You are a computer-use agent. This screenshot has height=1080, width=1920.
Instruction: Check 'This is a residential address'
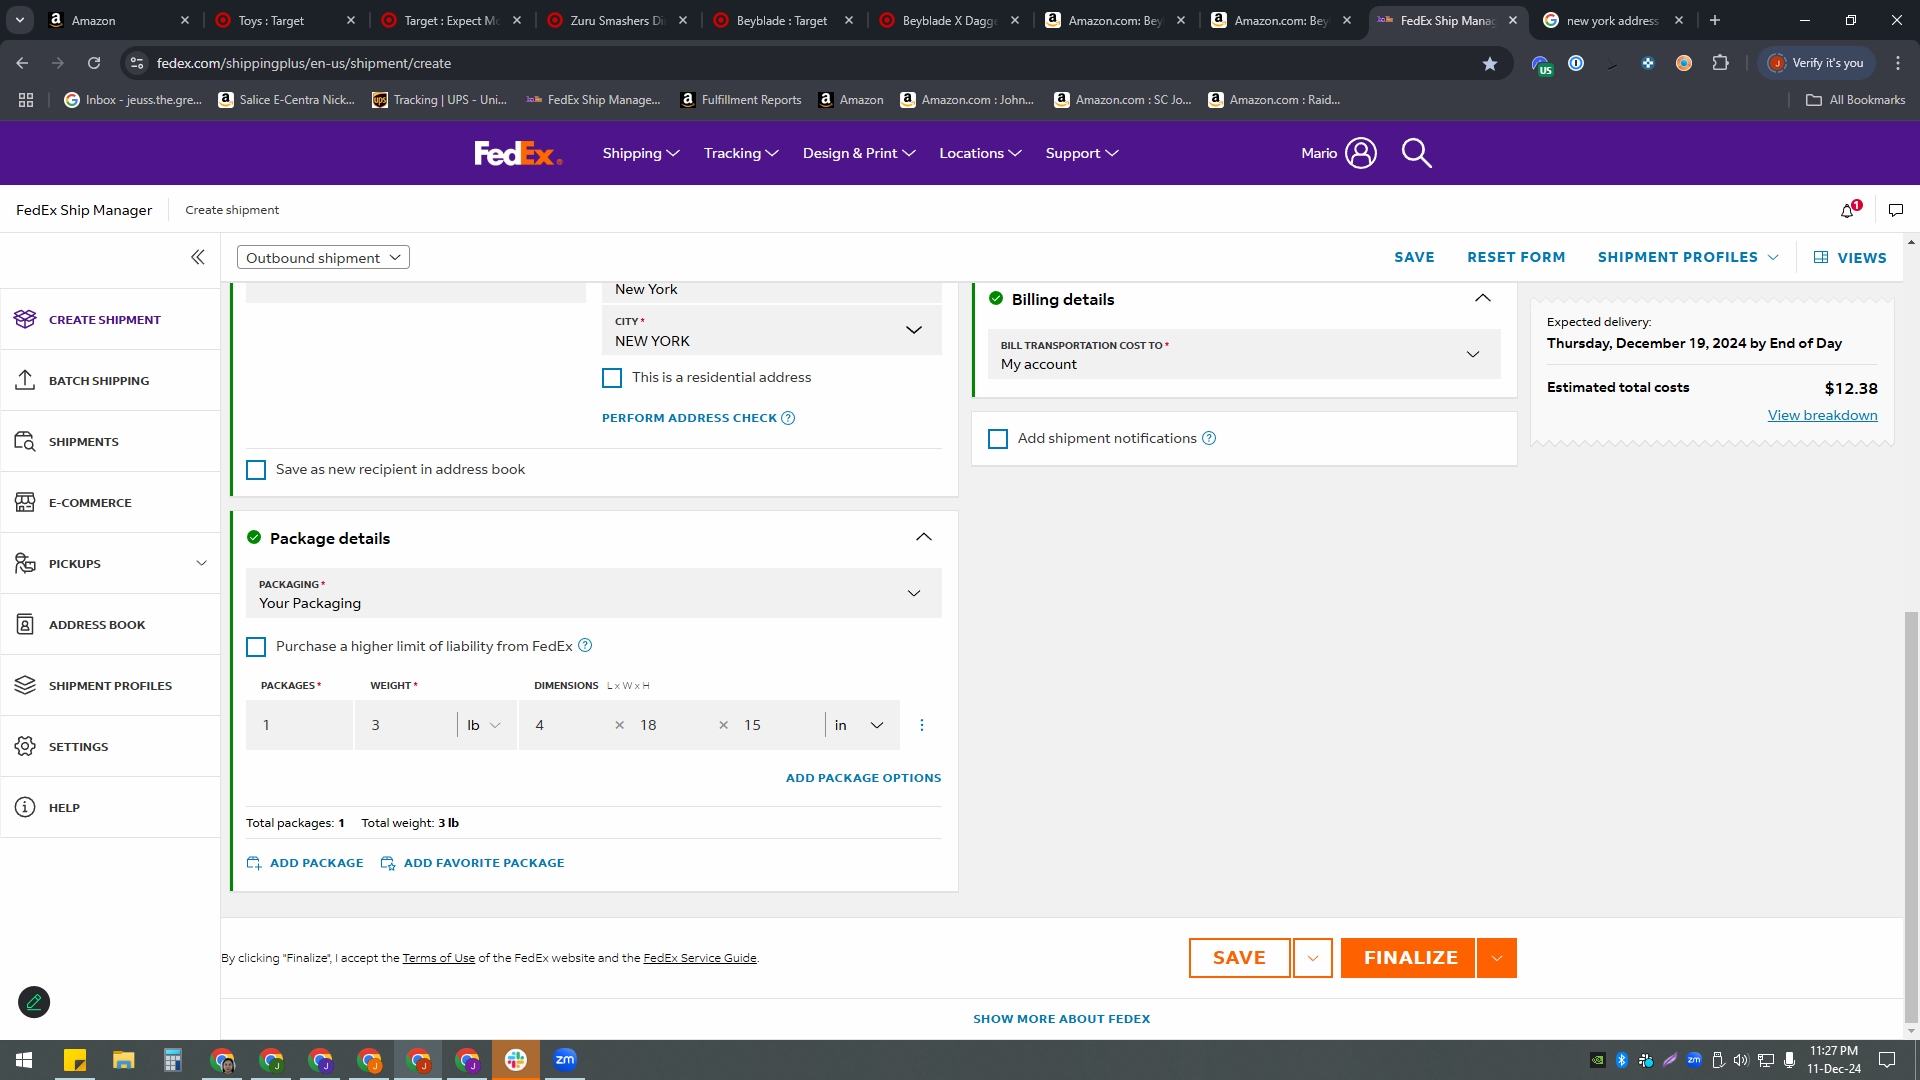point(612,378)
